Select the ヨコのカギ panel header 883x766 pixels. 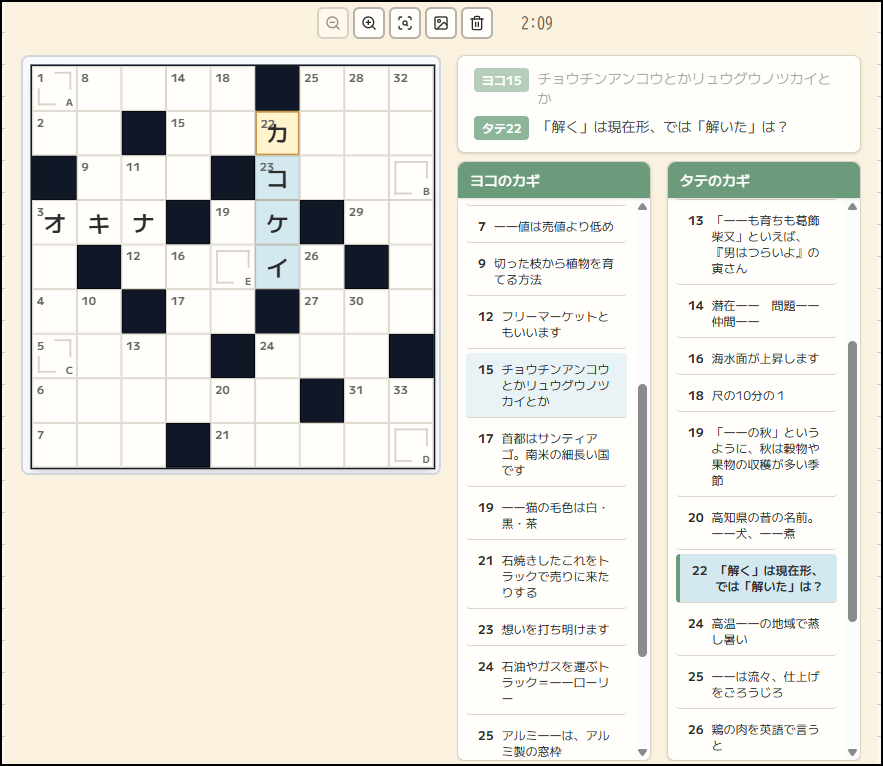click(546, 180)
